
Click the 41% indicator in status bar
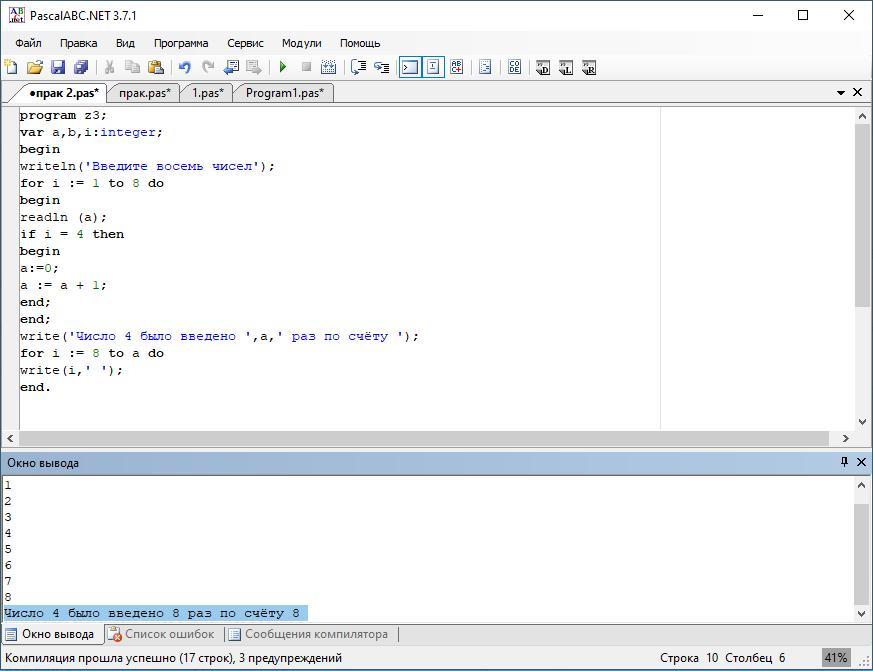tap(836, 658)
